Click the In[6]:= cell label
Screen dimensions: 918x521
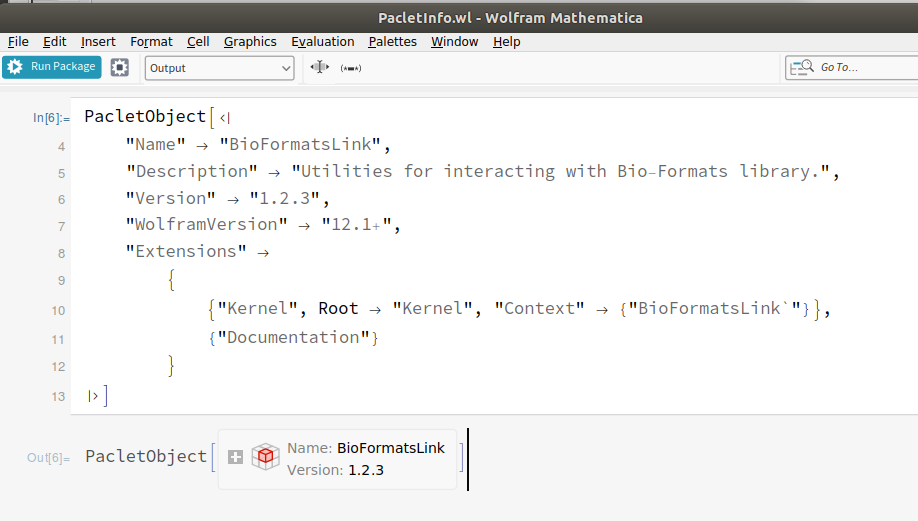(x=51, y=118)
